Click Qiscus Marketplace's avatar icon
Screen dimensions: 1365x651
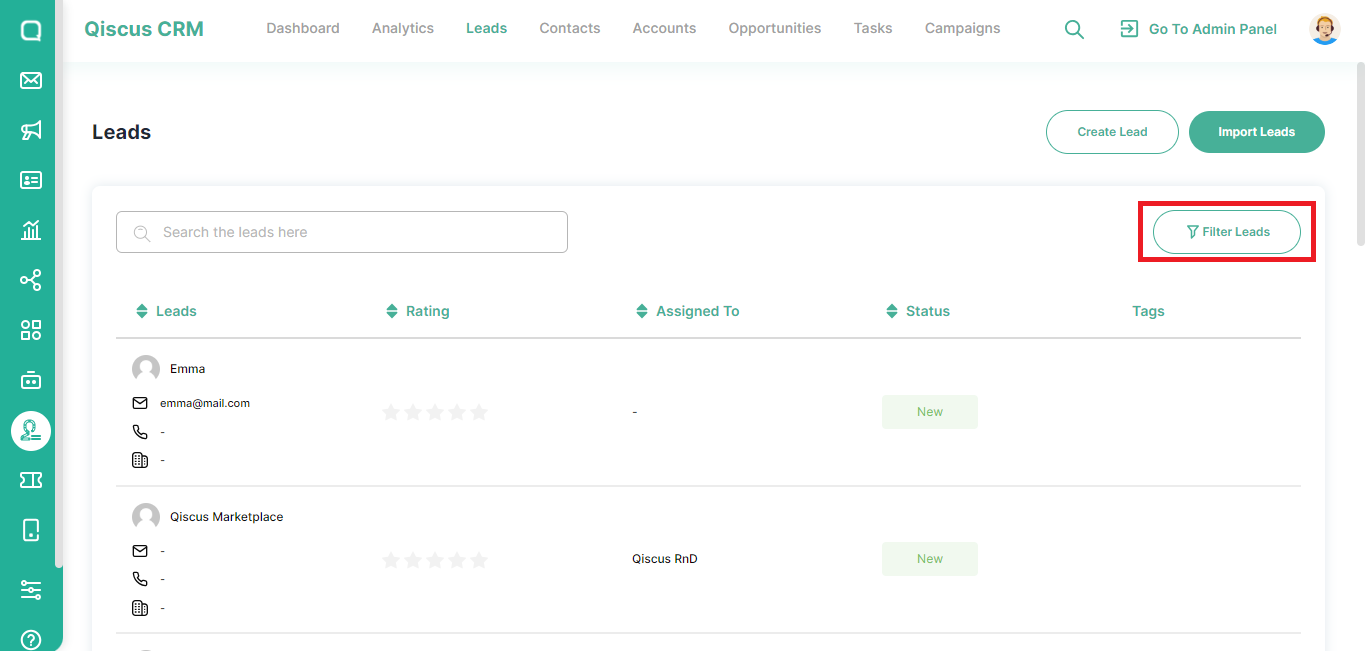pos(146,517)
